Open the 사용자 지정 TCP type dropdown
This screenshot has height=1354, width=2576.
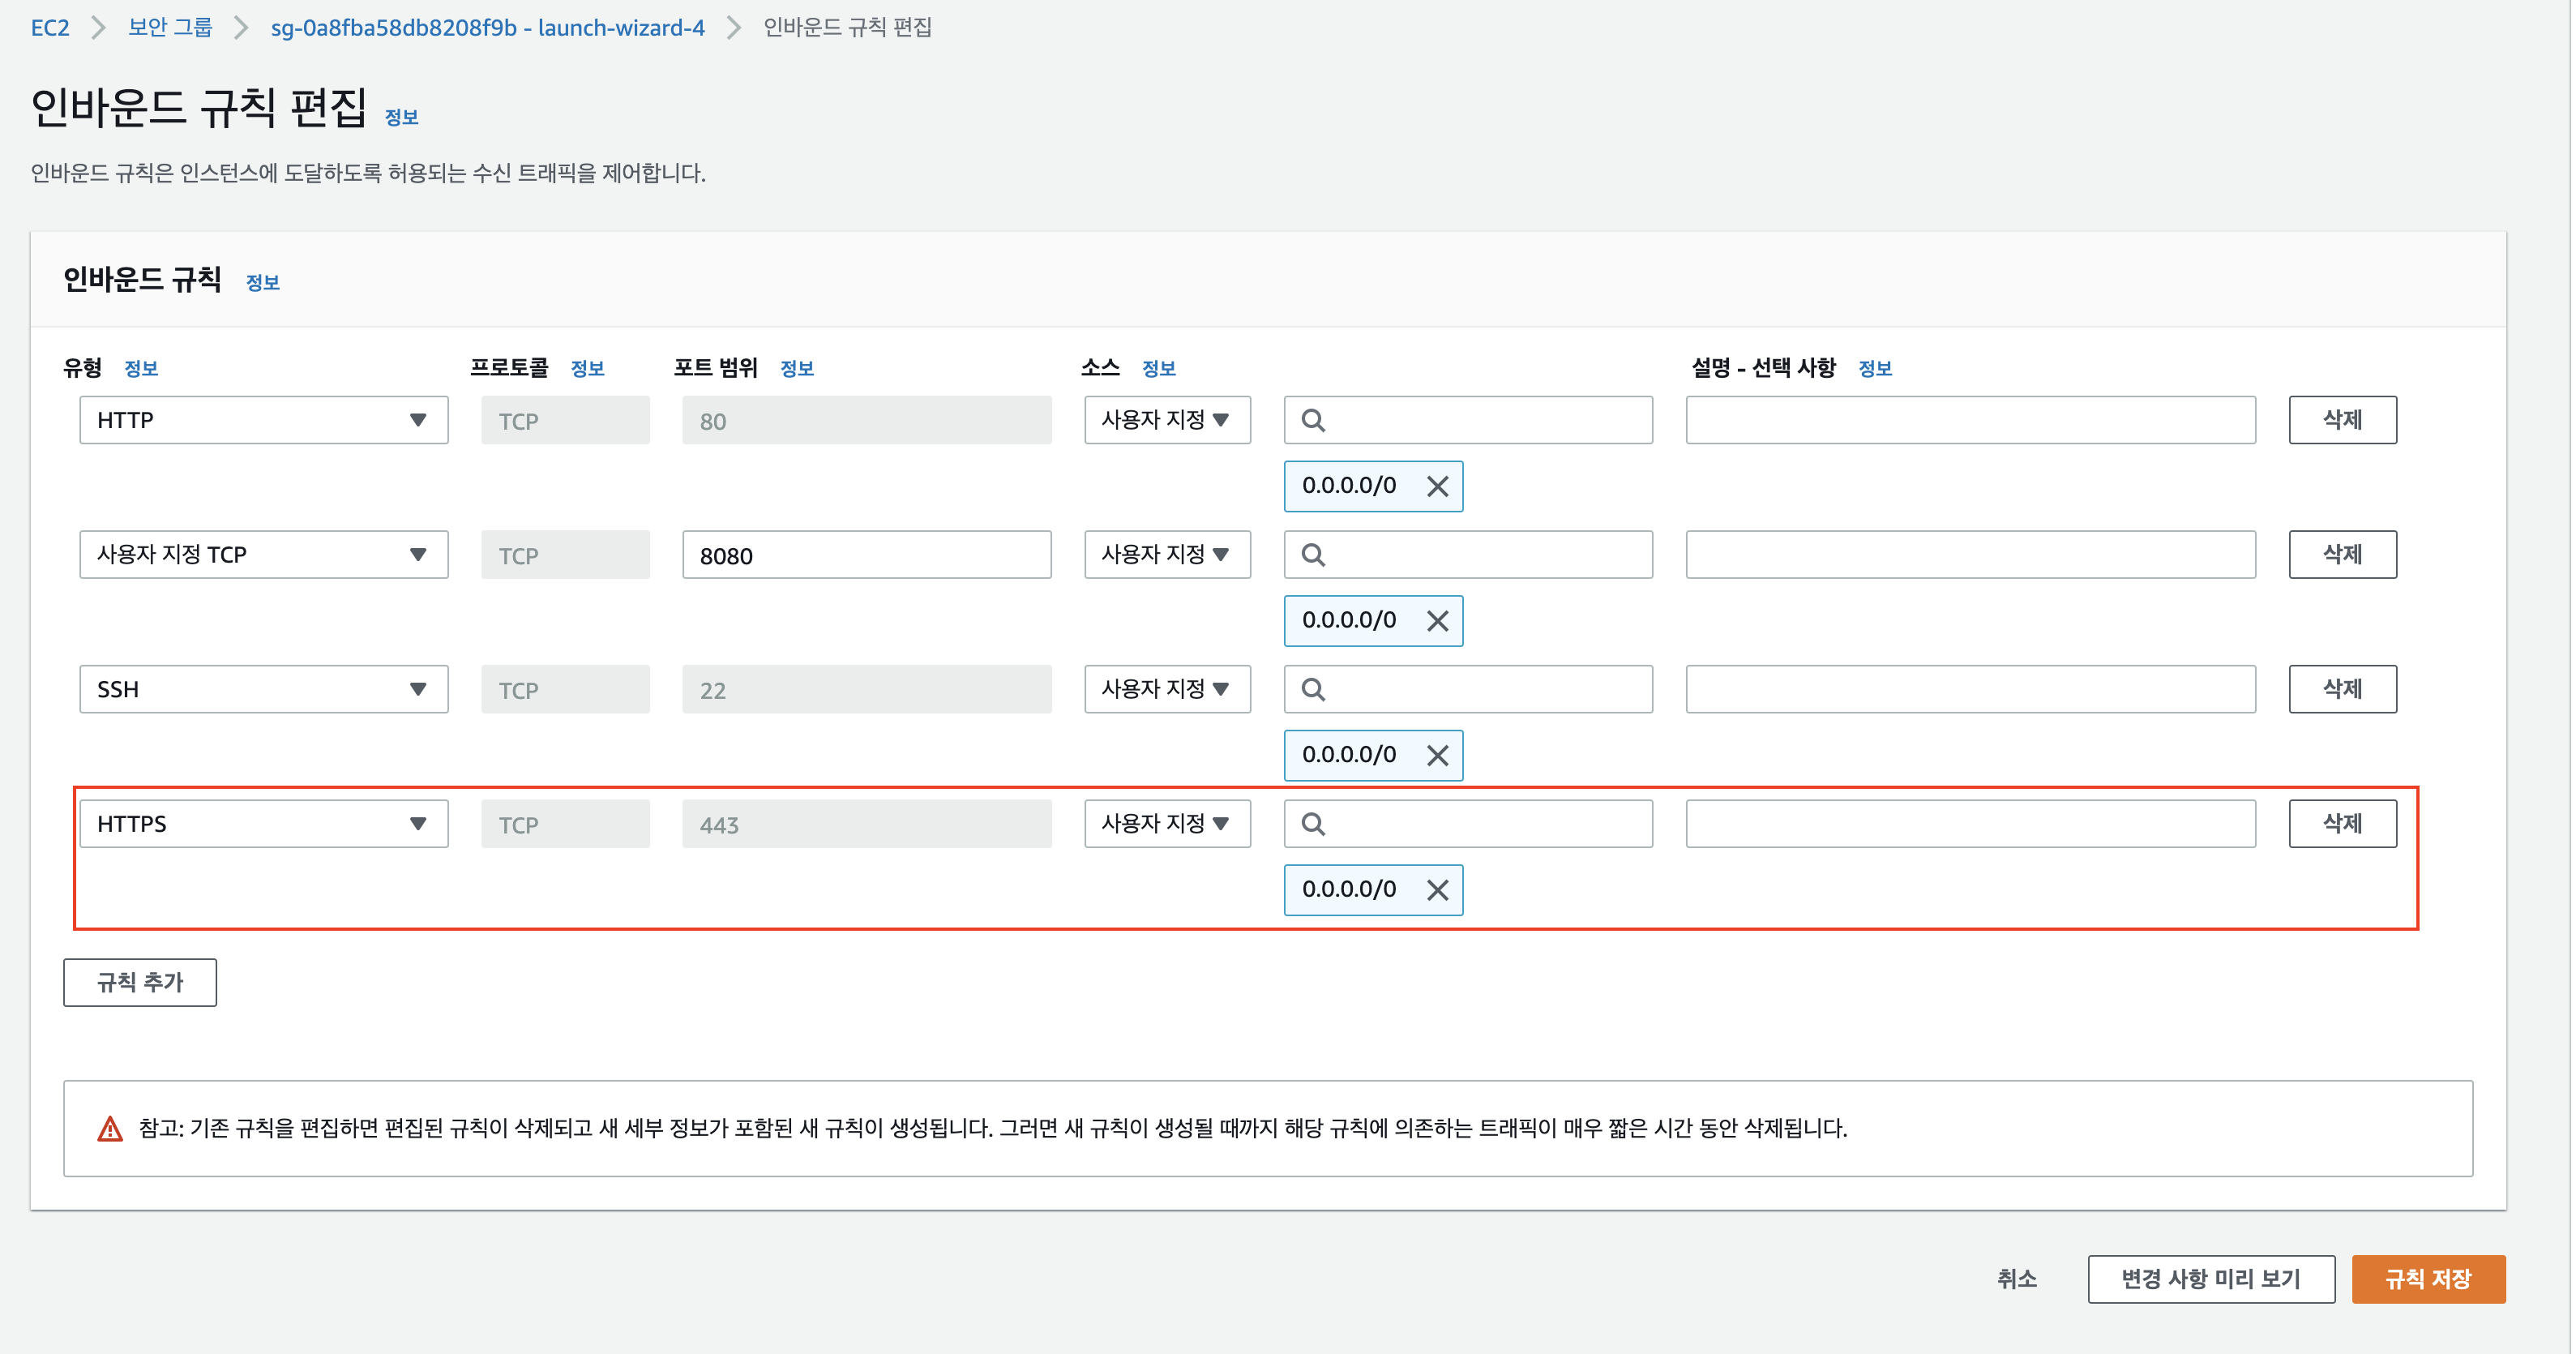click(263, 555)
